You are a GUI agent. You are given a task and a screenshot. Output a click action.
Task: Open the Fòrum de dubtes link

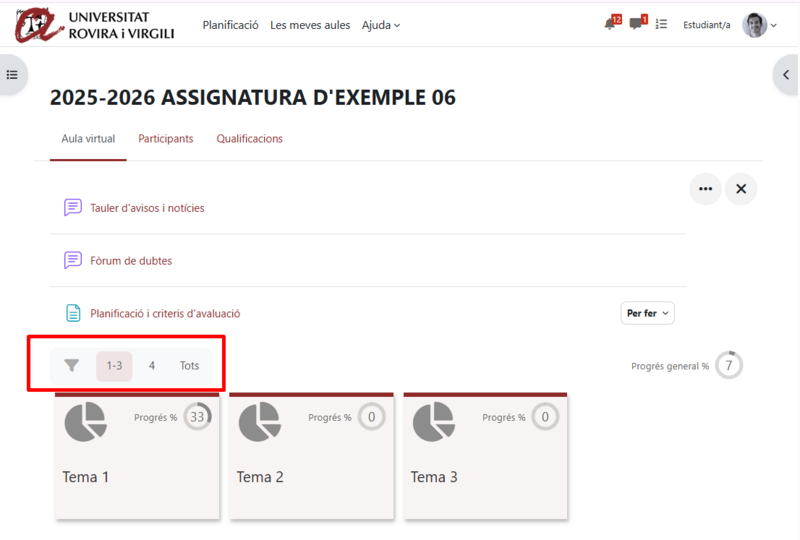click(131, 261)
